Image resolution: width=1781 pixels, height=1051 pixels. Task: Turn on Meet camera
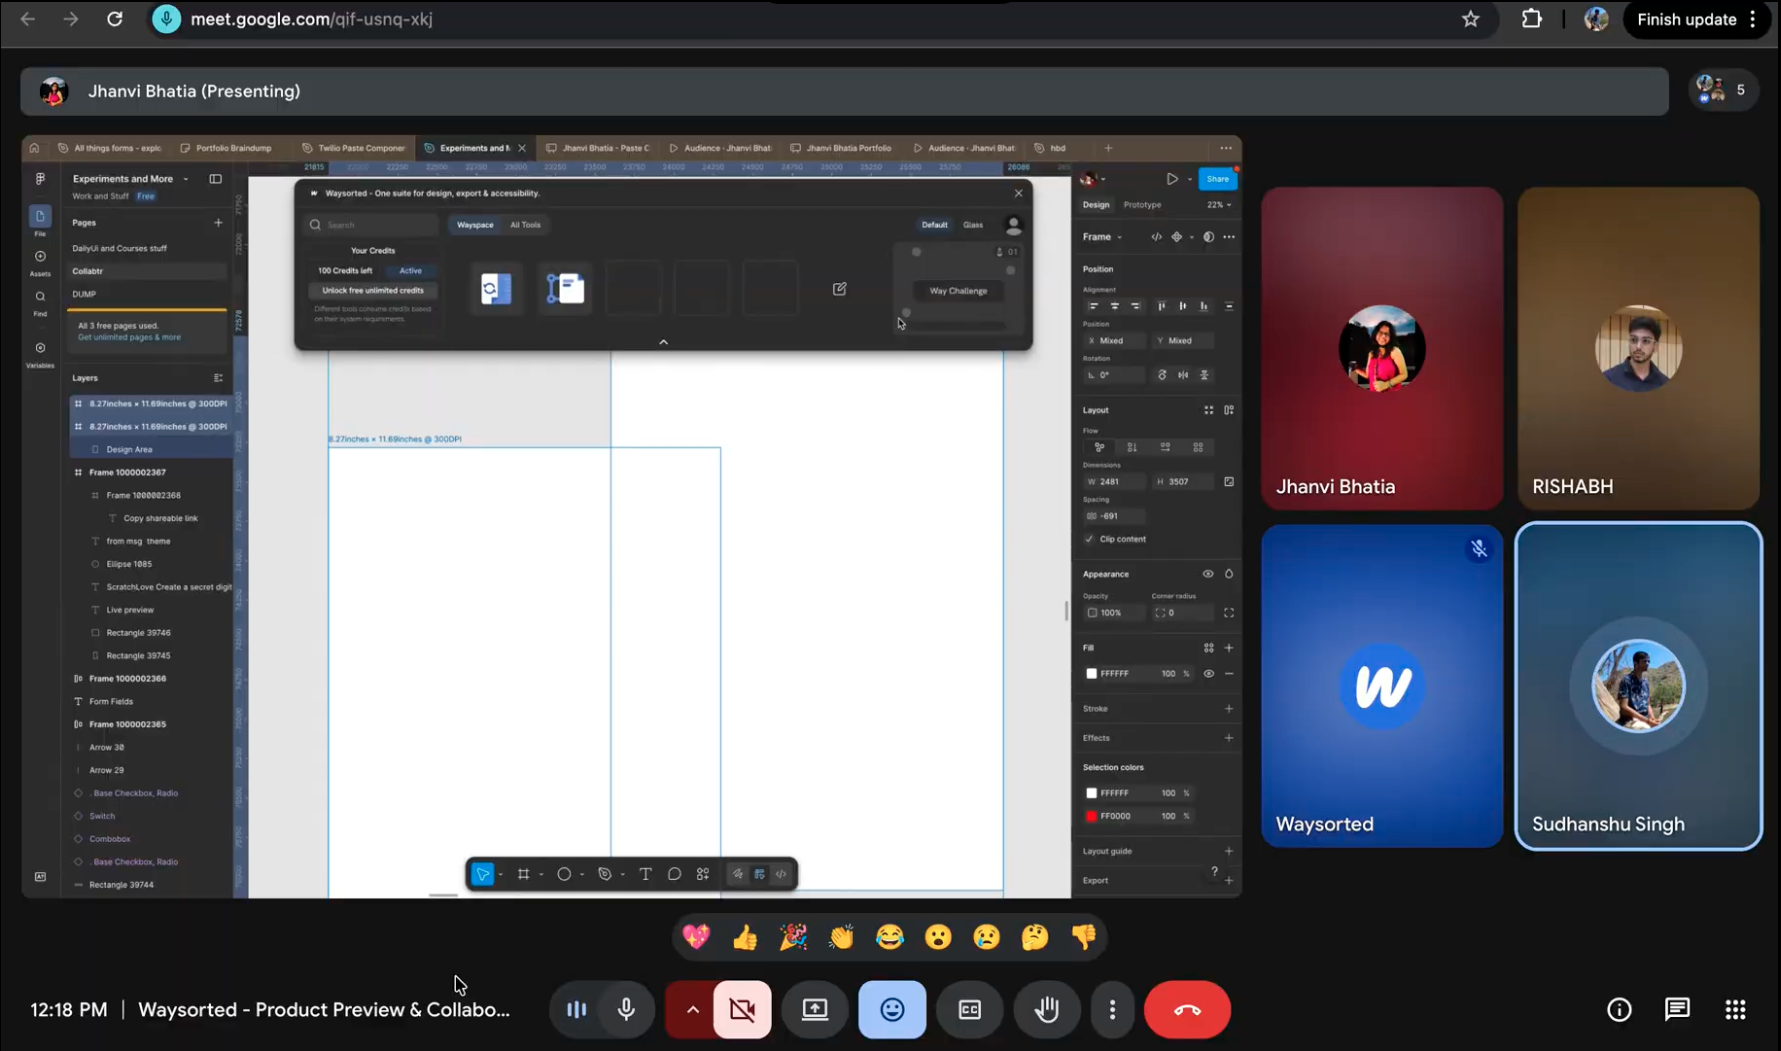coord(742,1010)
